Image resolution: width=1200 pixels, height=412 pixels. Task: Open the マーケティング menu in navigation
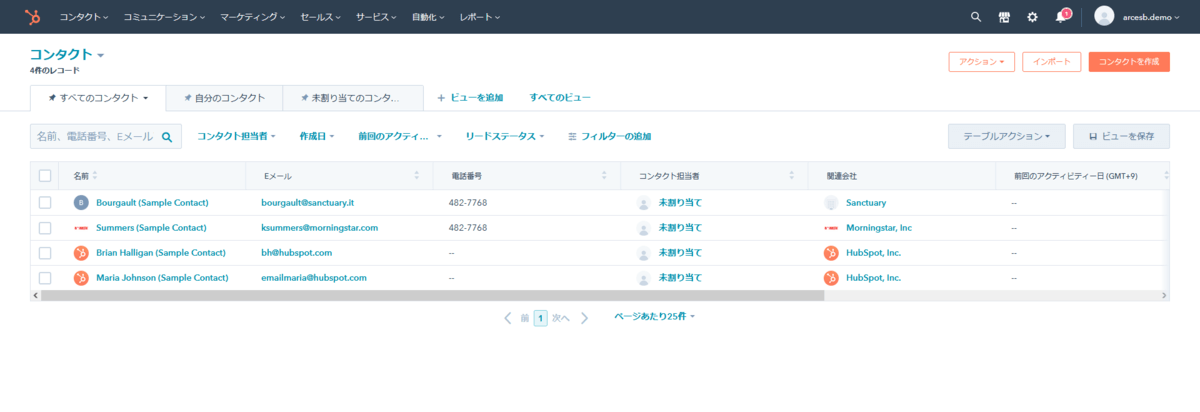point(252,17)
